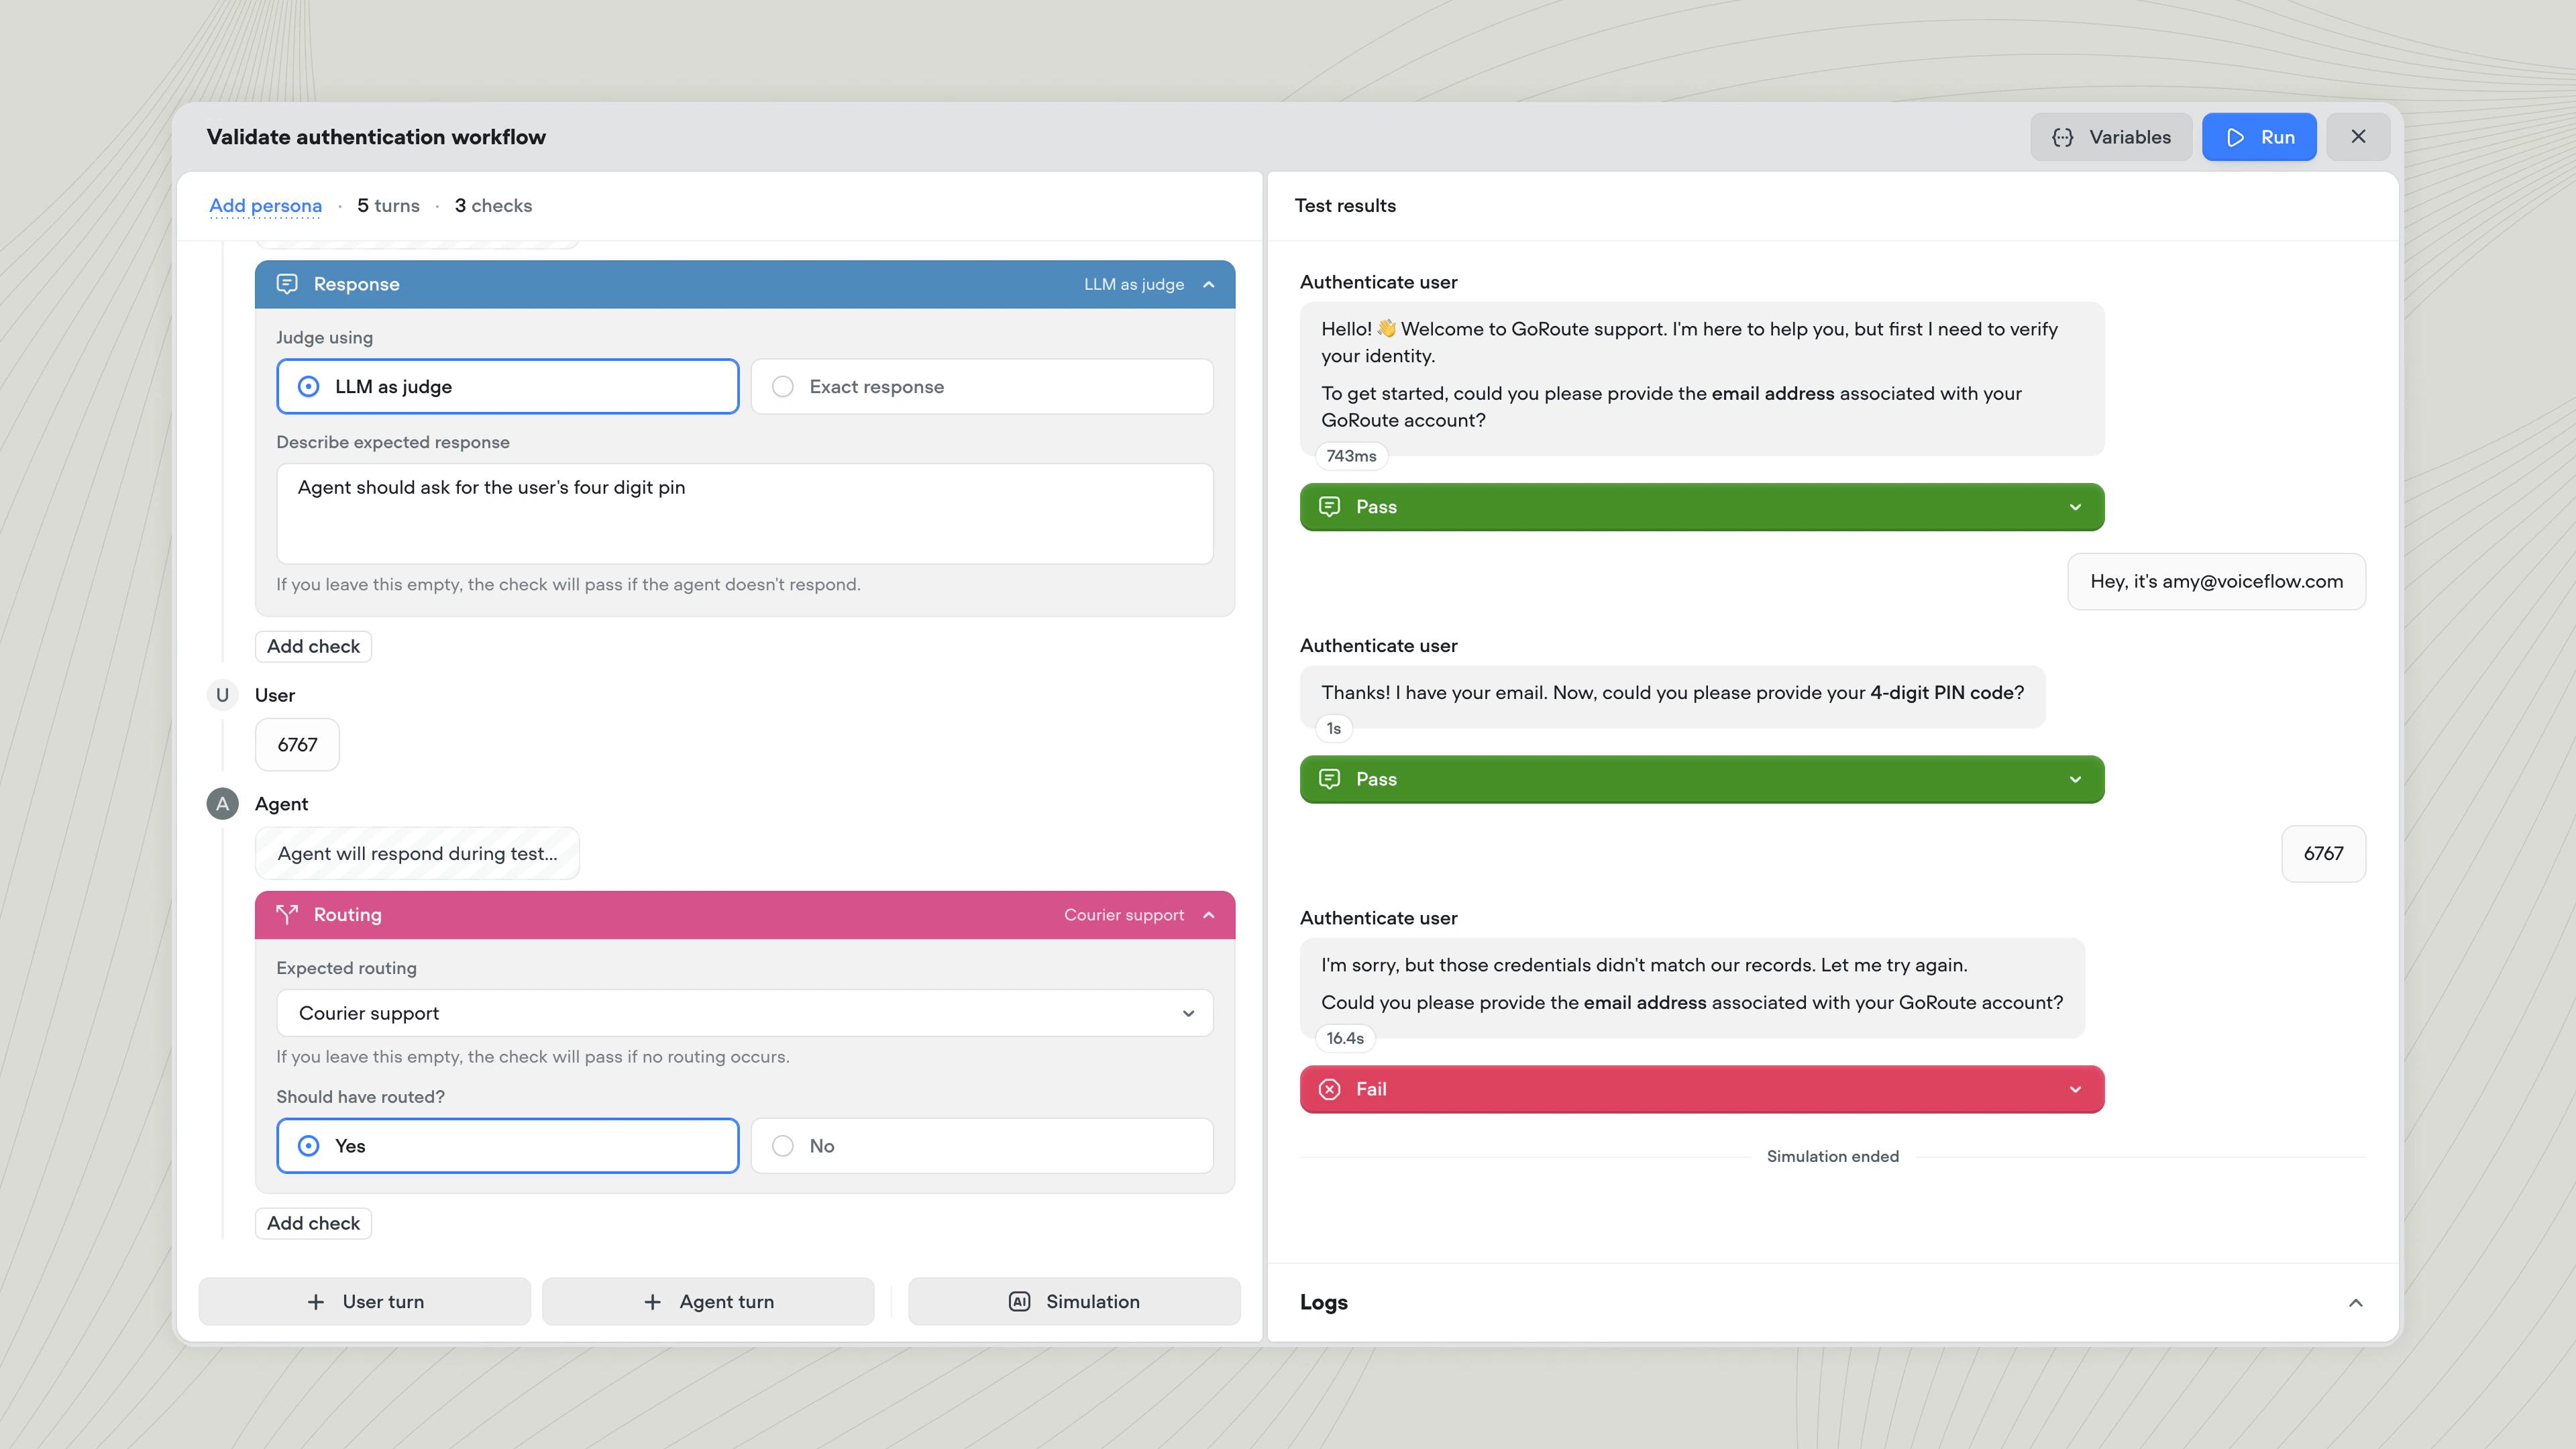Image resolution: width=2576 pixels, height=1449 pixels.
Task: Click the Validate authentication workflow title
Action: click(x=376, y=137)
